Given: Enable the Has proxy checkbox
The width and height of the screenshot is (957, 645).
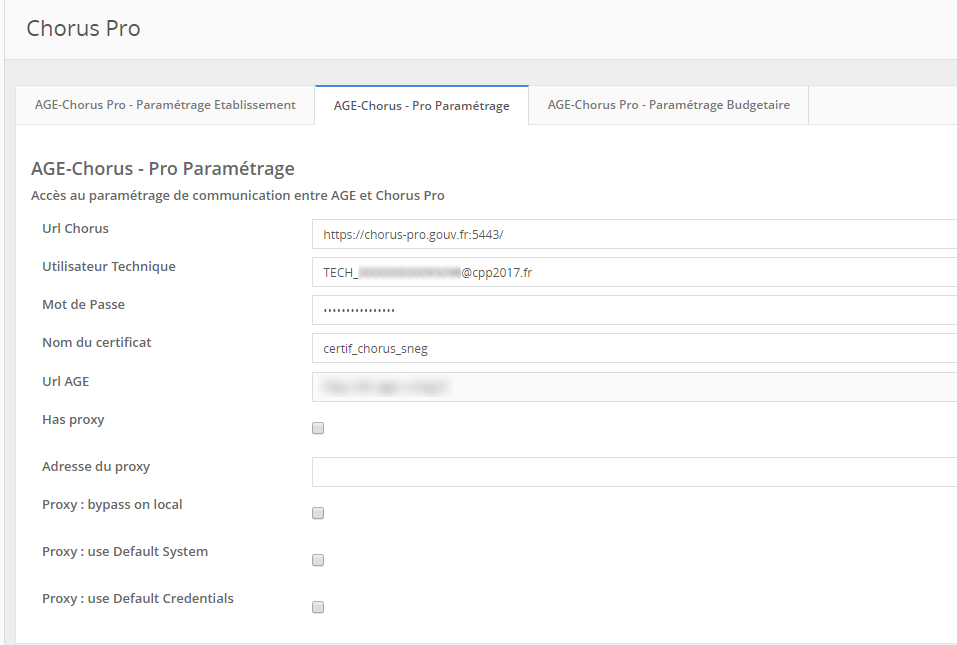Looking at the screenshot, I should (x=318, y=428).
